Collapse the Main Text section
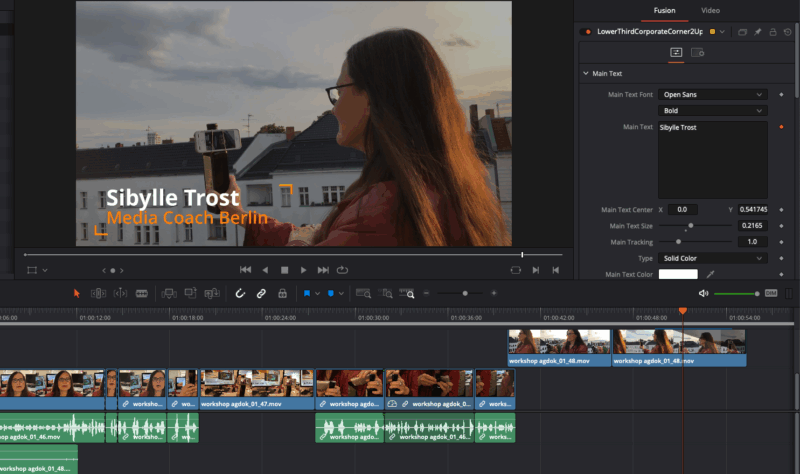 pos(586,74)
